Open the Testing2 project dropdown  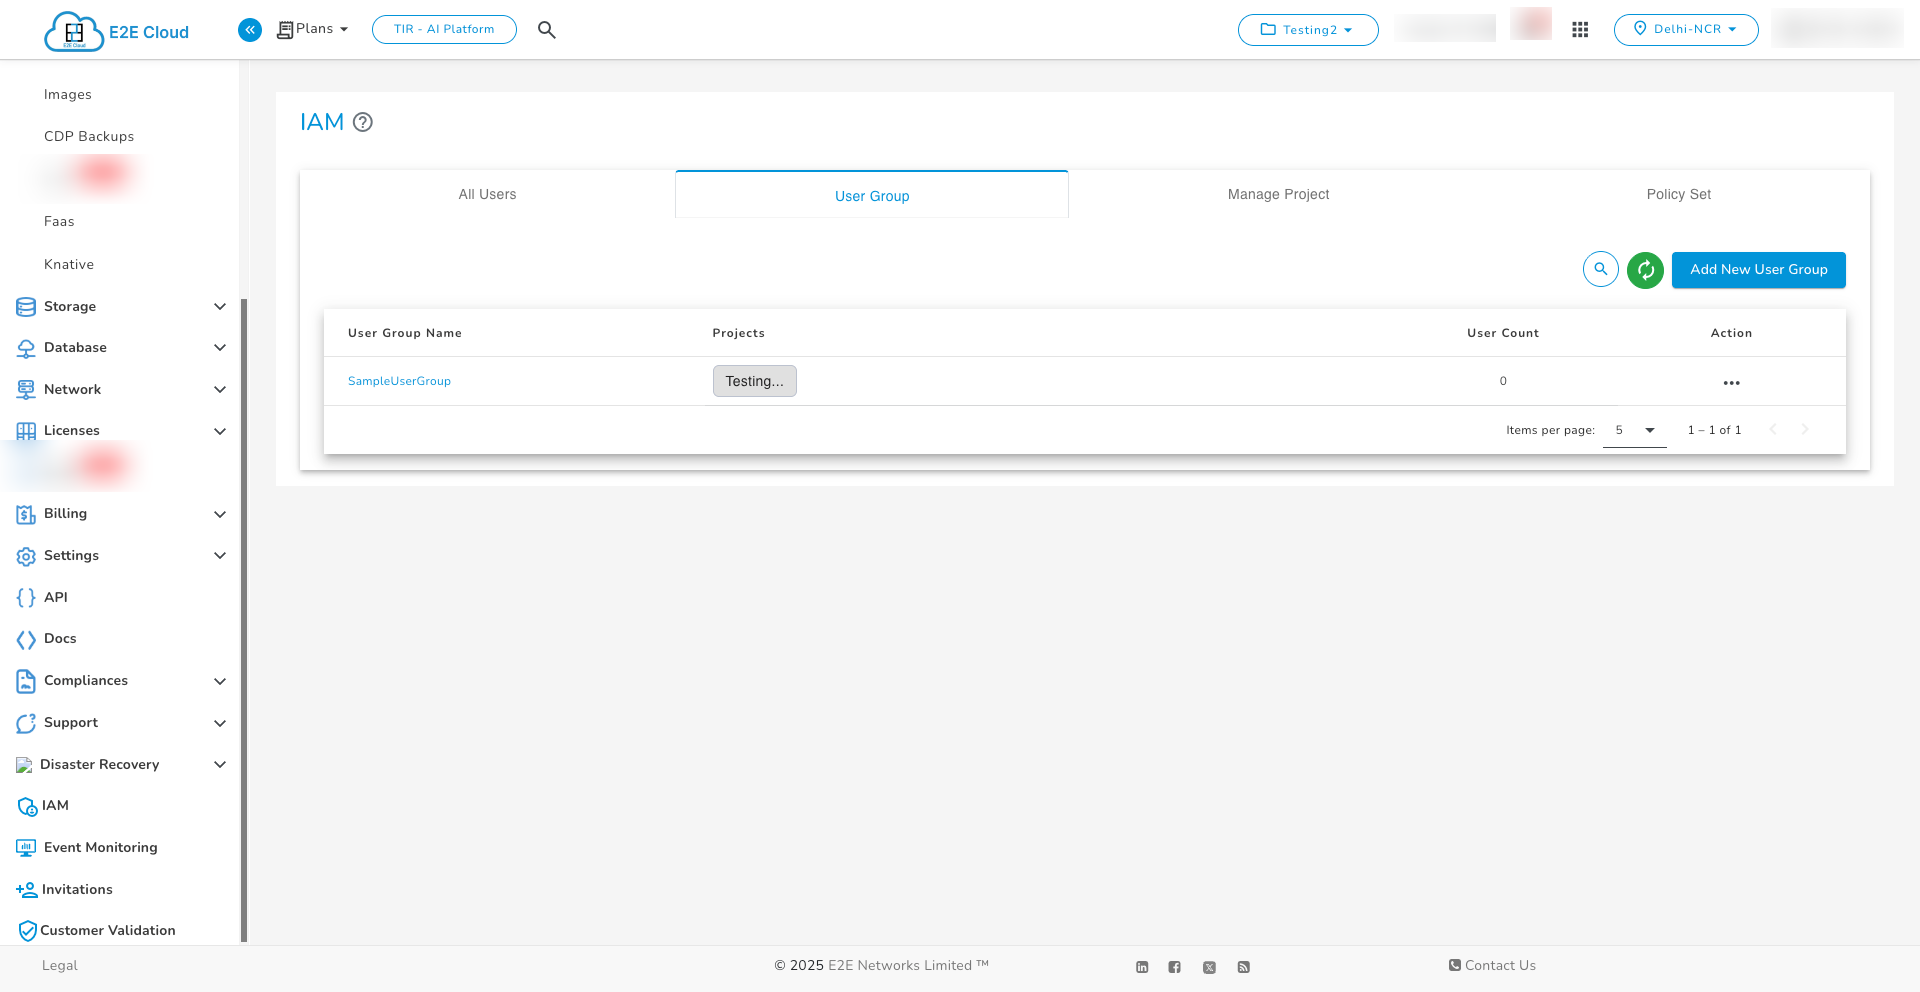coord(1308,30)
